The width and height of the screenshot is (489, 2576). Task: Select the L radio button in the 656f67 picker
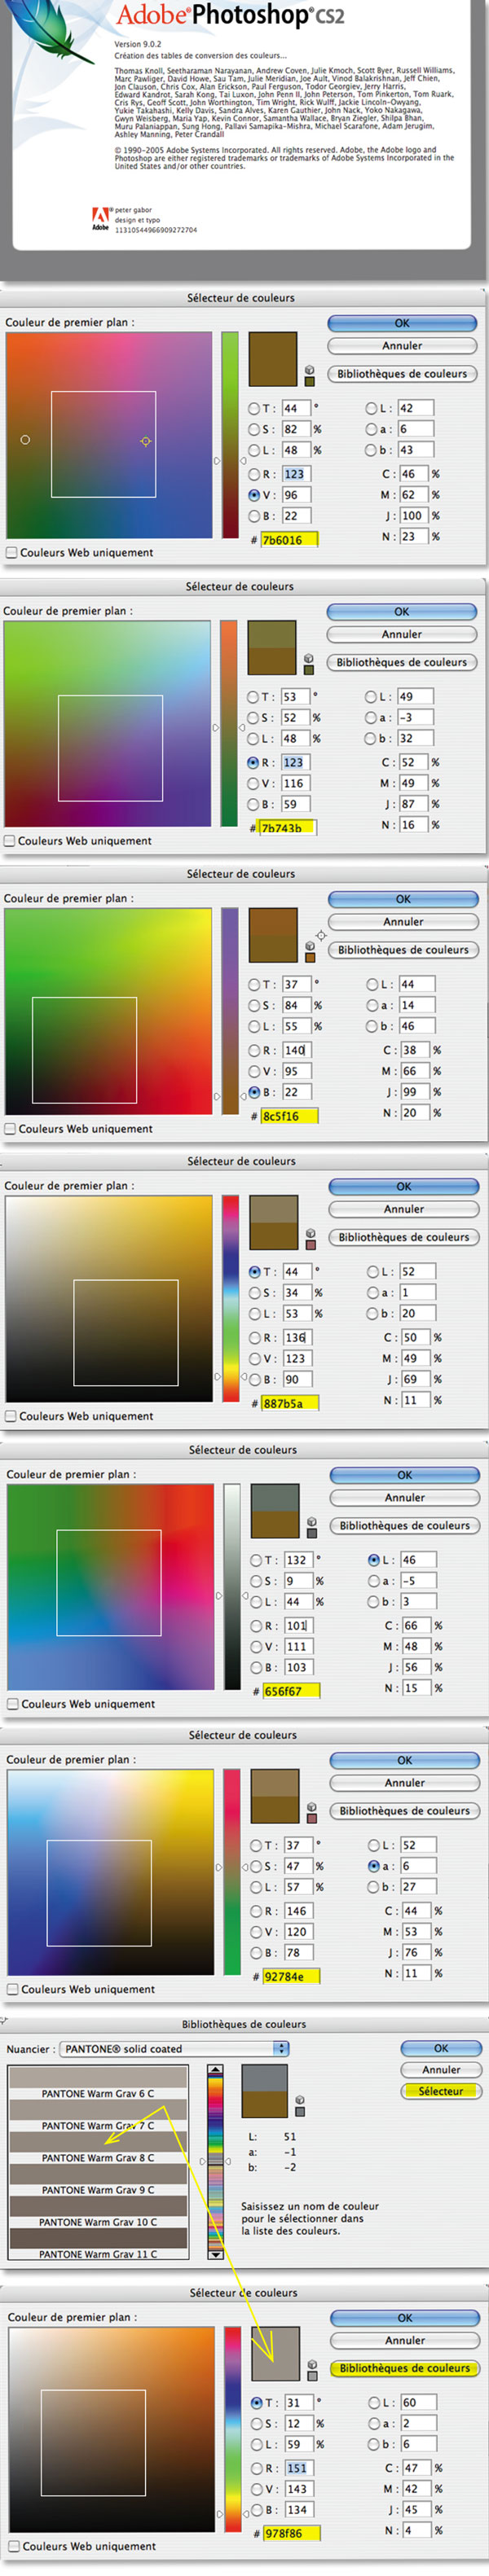point(373,1560)
